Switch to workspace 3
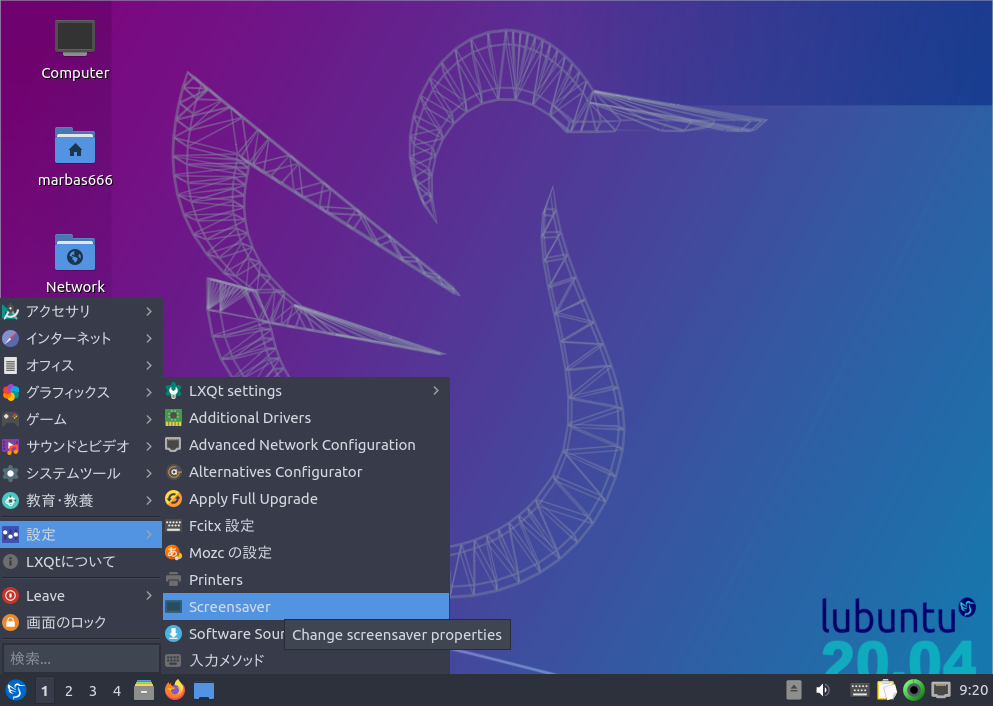This screenshot has height=706, width=993. pos(92,691)
